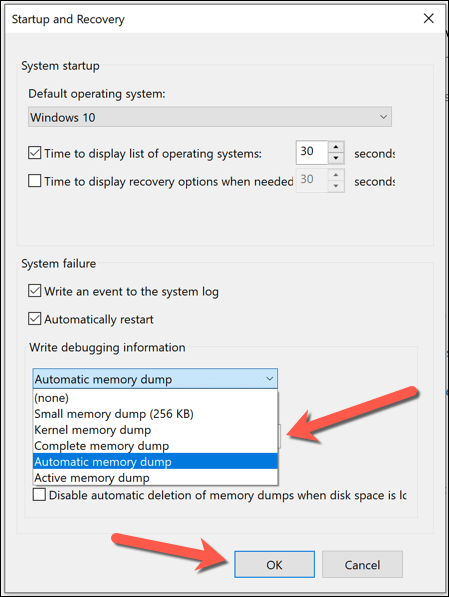
Task: Click the operating systems seconds input field
Action: pyautogui.click(x=312, y=152)
